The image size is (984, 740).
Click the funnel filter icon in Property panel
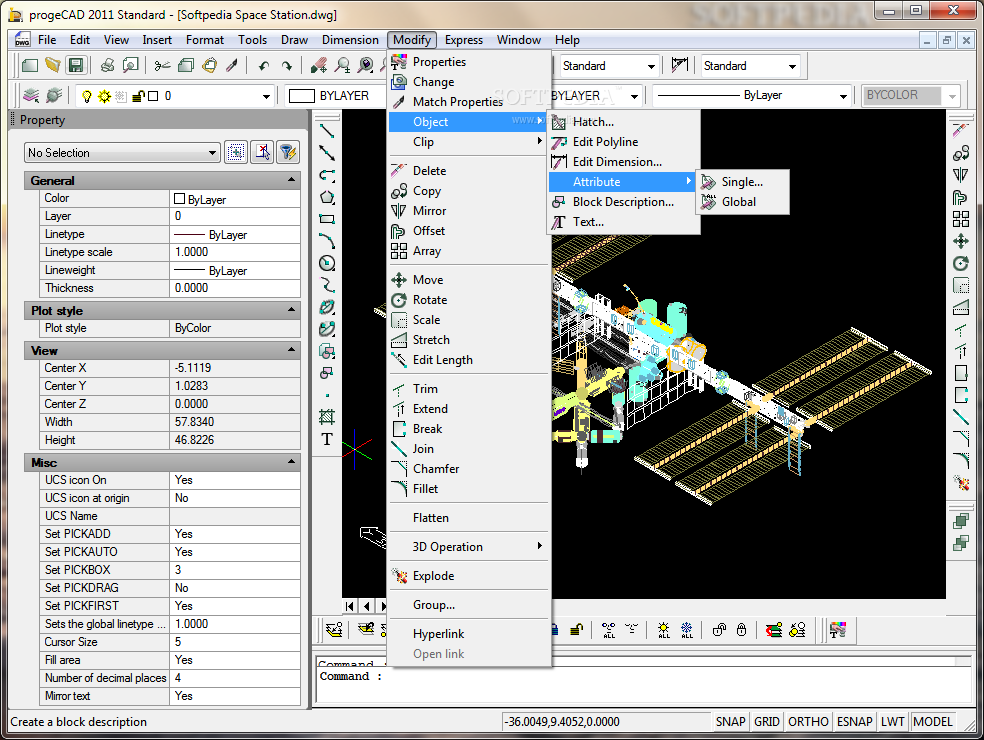click(287, 152)
